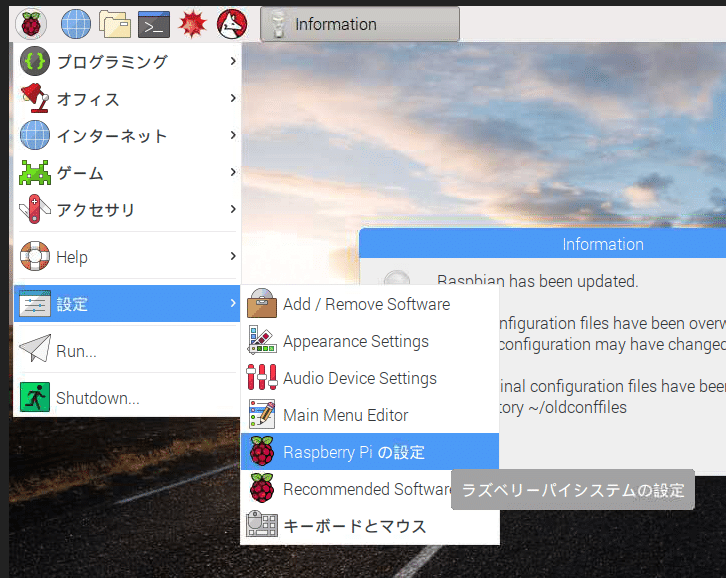Choose Shutdown... from the main menu
Viewport: 726px width, 578px height.
tap(127, 397)
